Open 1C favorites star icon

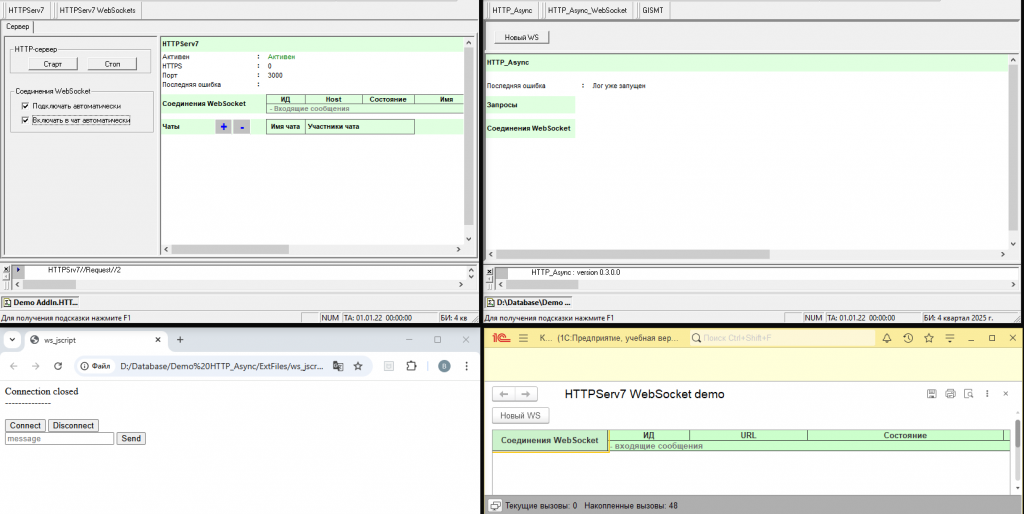[929, 338]
